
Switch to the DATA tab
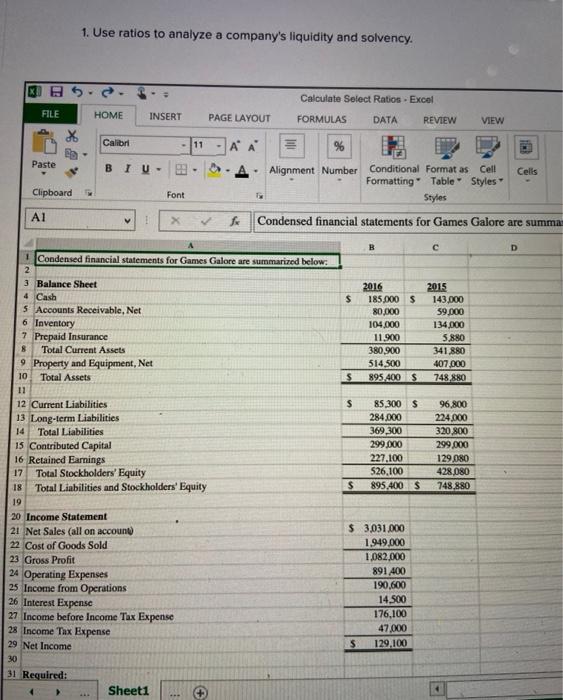[385, 120]
